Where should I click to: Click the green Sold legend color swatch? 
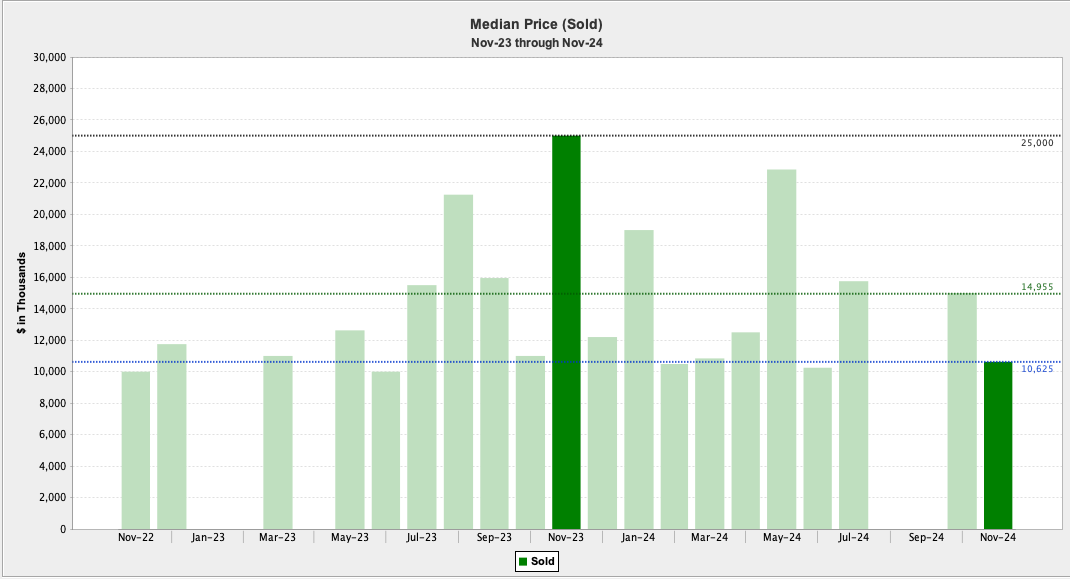[x=523, y=562]
